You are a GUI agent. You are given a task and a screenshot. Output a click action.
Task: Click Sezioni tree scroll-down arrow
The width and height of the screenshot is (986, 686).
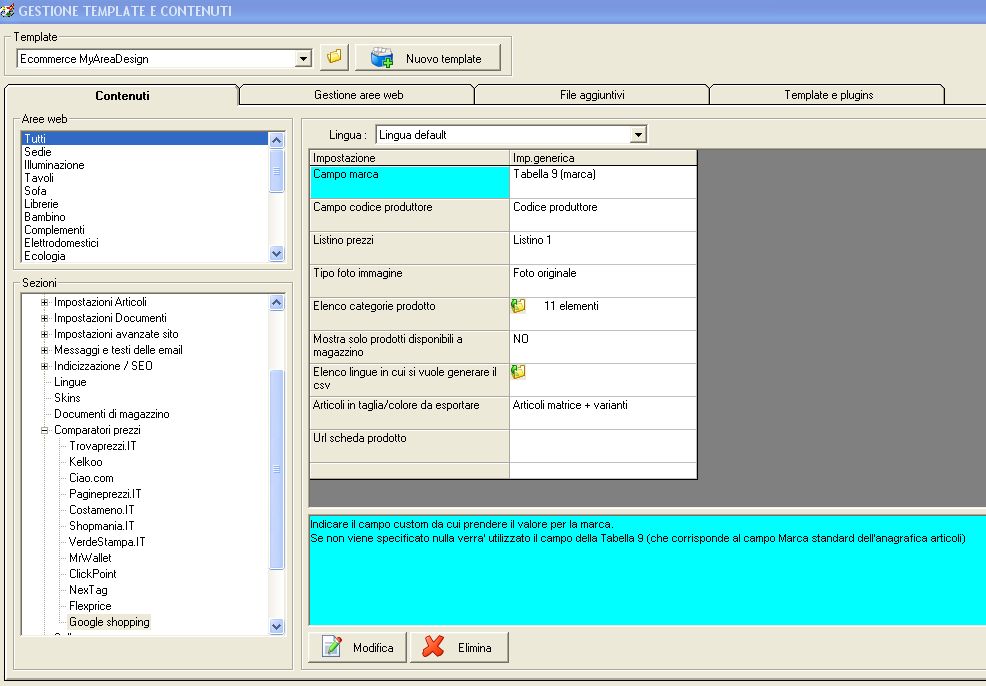[276, 626]
